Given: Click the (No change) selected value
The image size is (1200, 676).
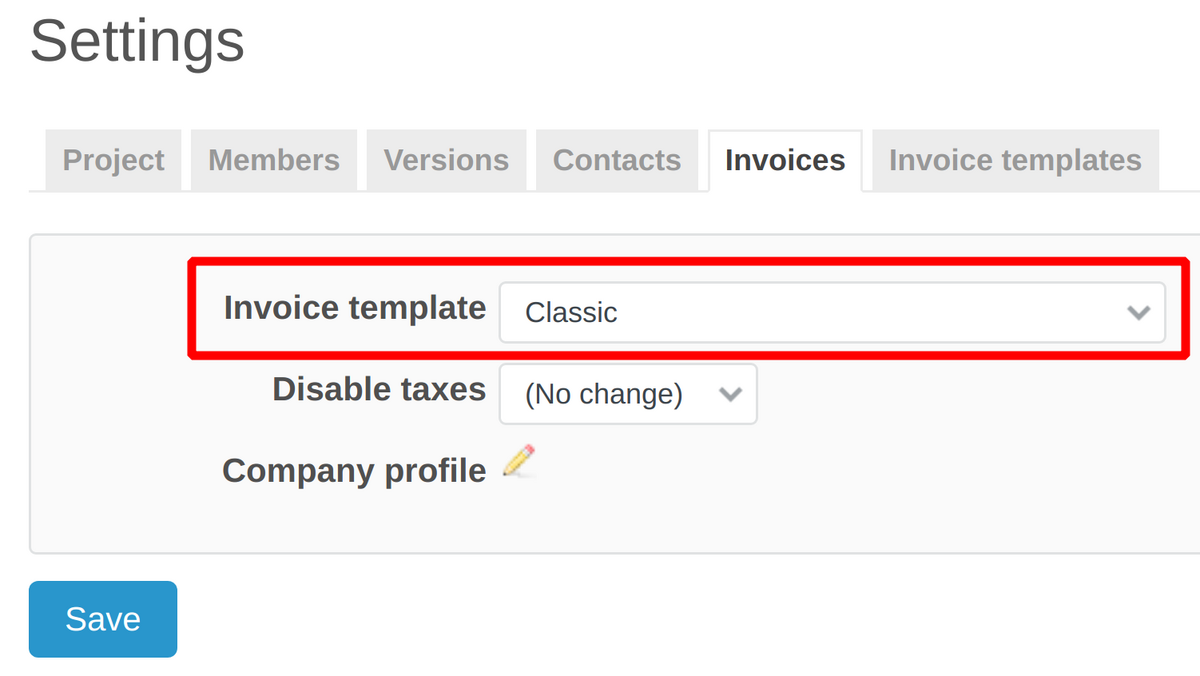Looking at the screenshot, I should click(604, 394).
